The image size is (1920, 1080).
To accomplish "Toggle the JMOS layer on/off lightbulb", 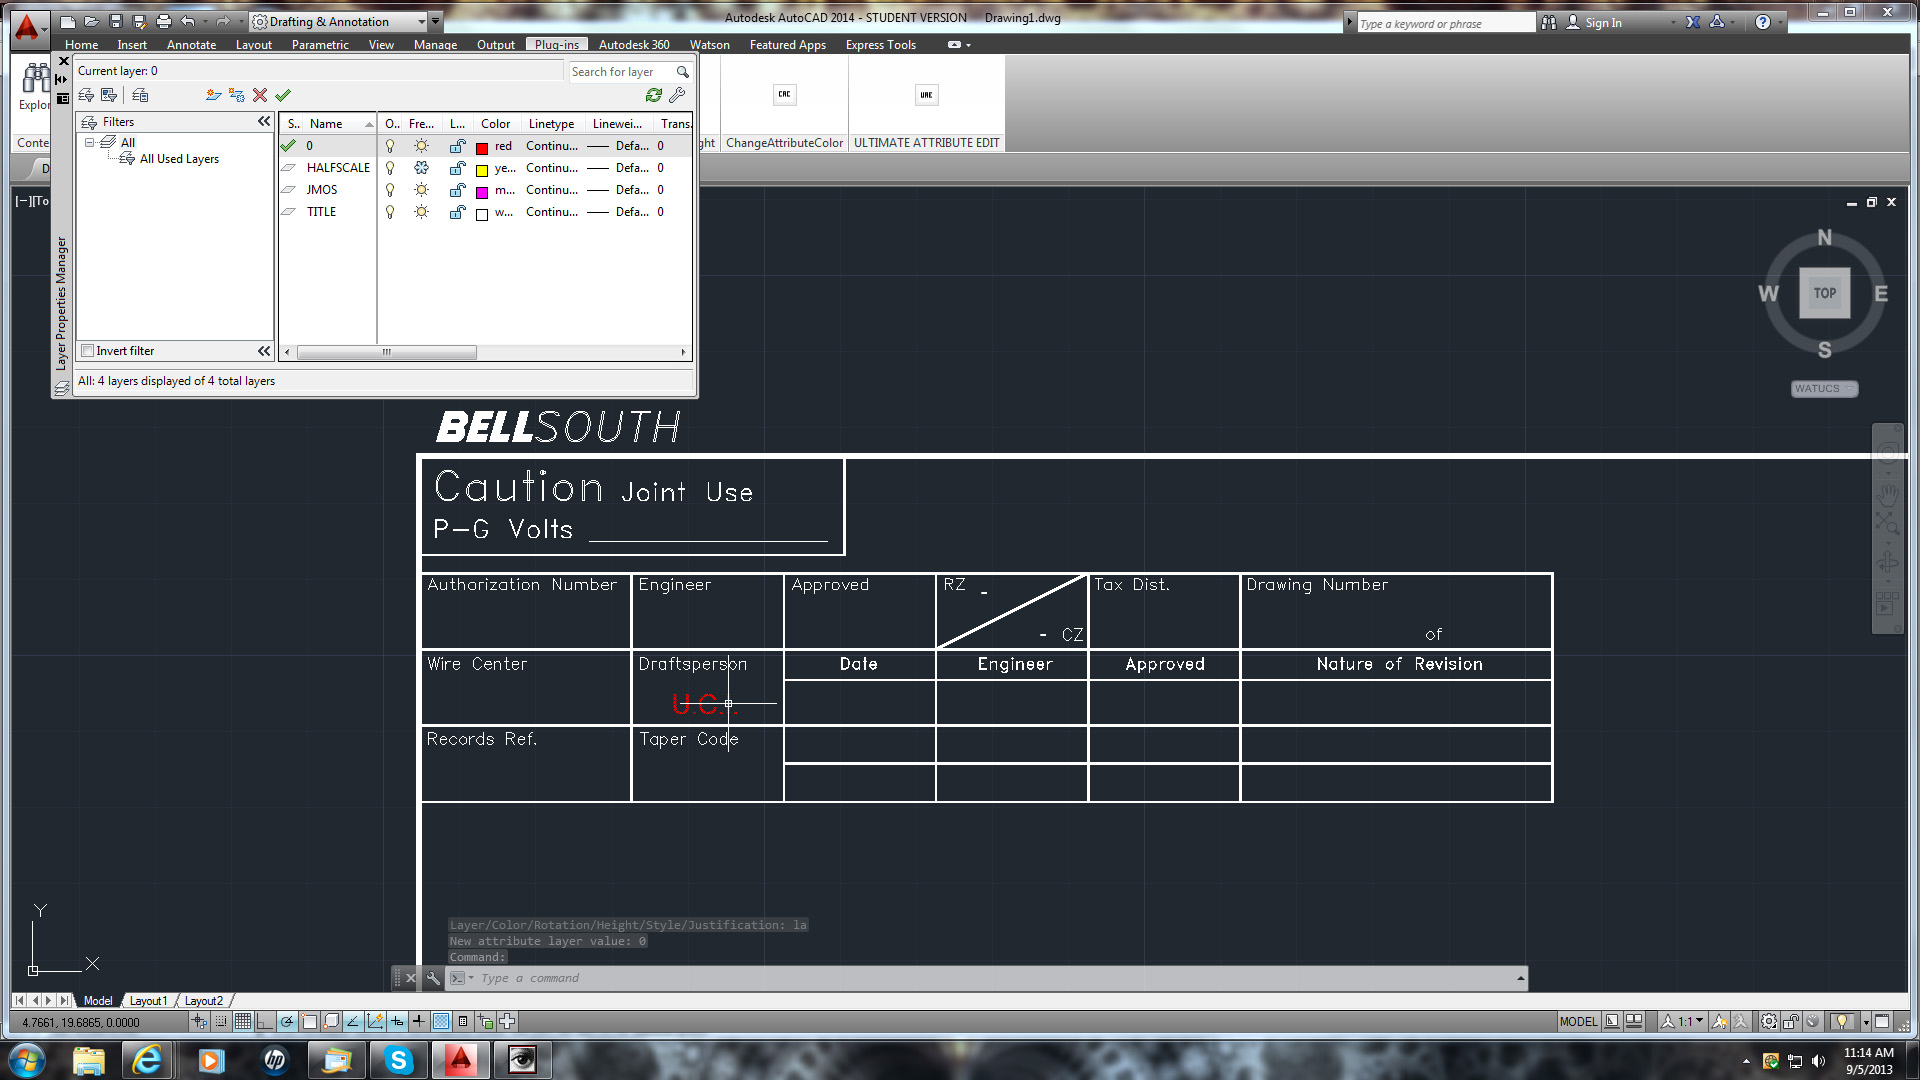I will 390,190.
